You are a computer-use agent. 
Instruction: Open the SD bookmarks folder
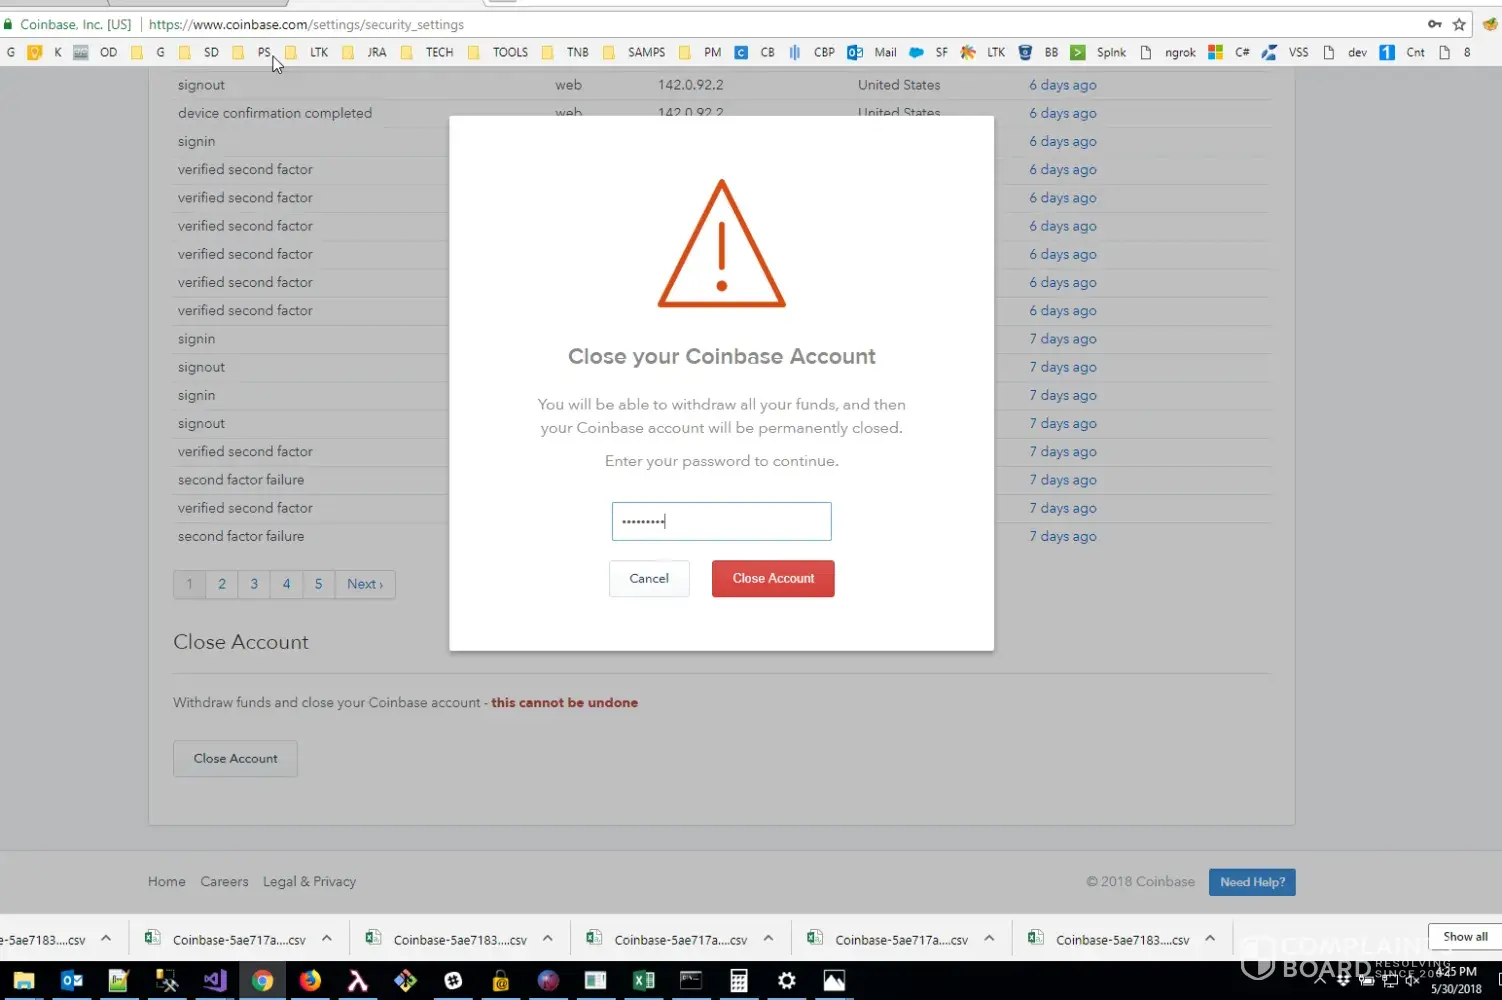(199, 52)
